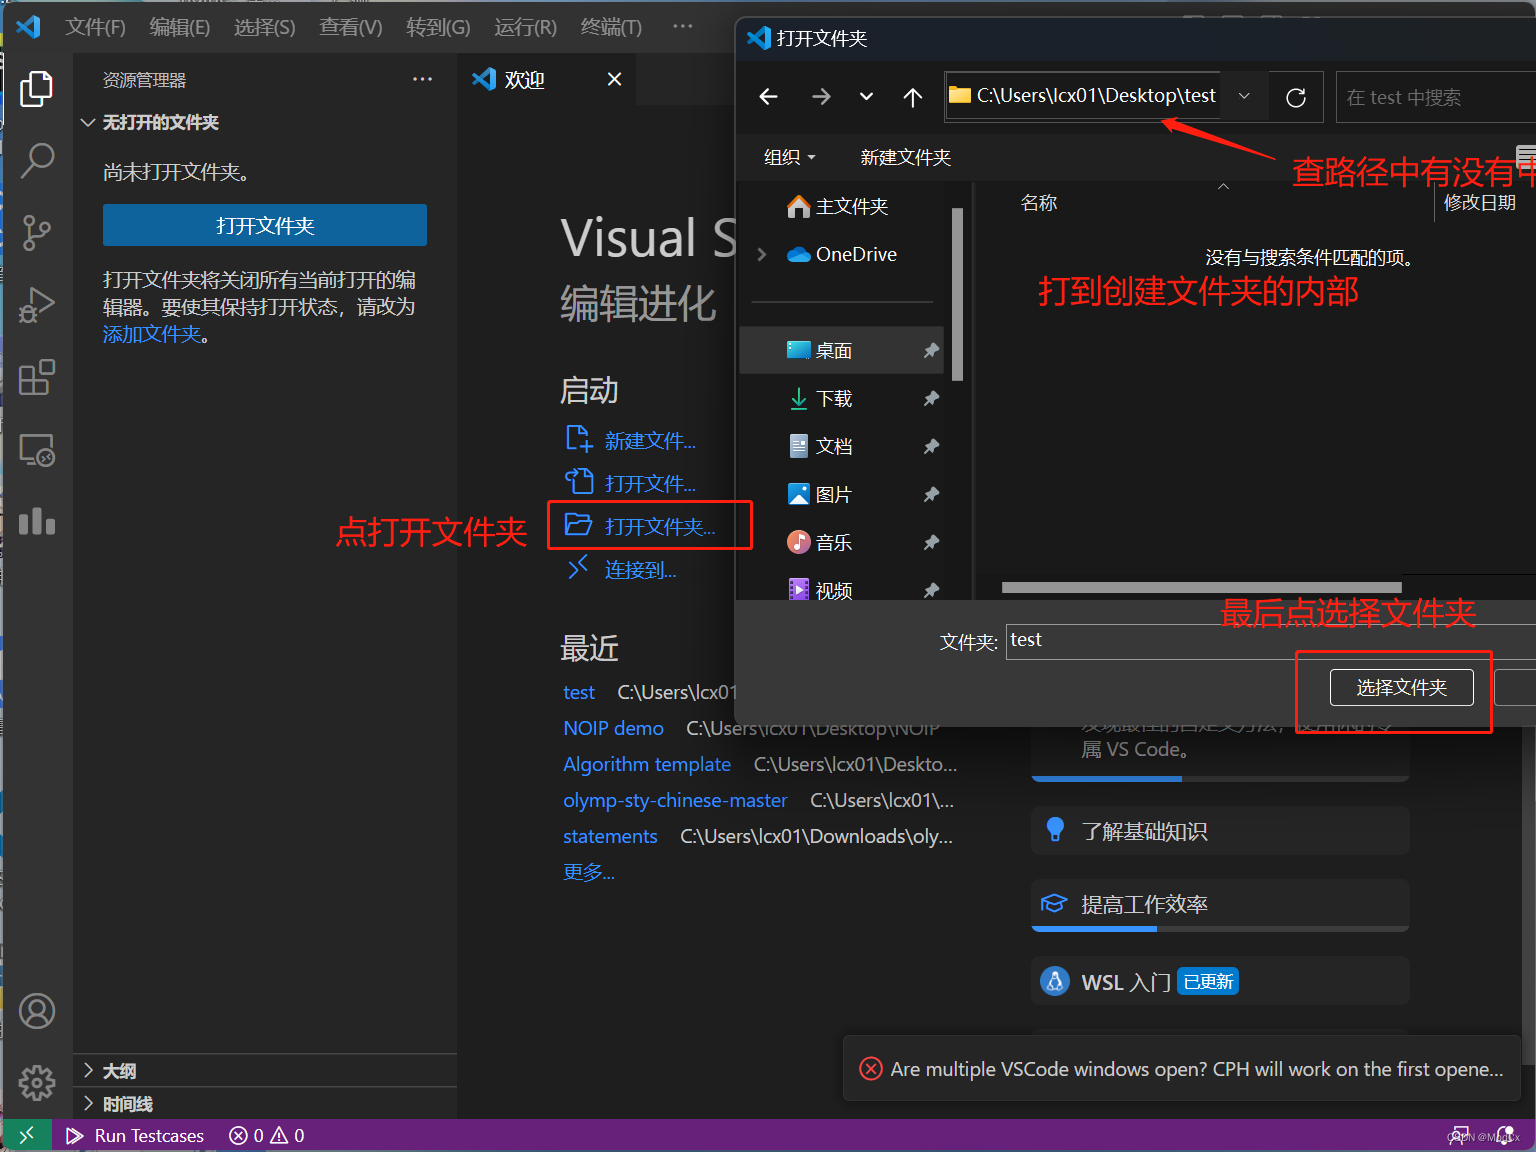Open the Search view in activity bar
Viewport: 1536px width, 1152px height.
37,160
